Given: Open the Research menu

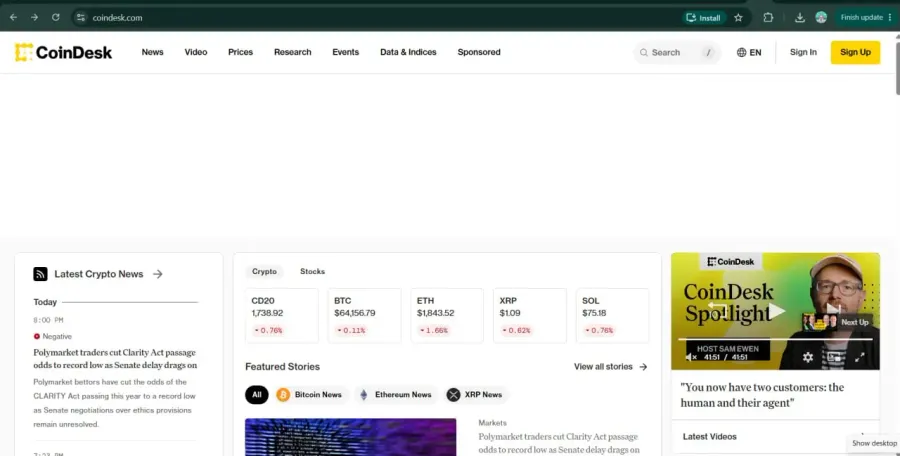Looking at the screenshot, I should [293, 52].
